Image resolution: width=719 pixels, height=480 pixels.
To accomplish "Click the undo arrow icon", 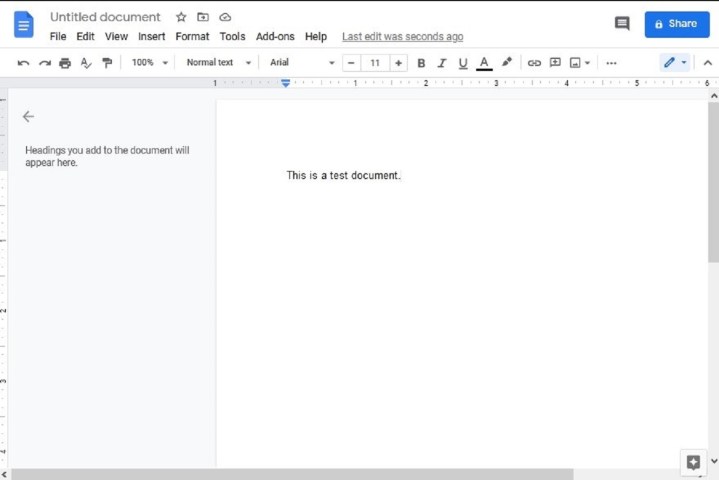I will (23, 63).
